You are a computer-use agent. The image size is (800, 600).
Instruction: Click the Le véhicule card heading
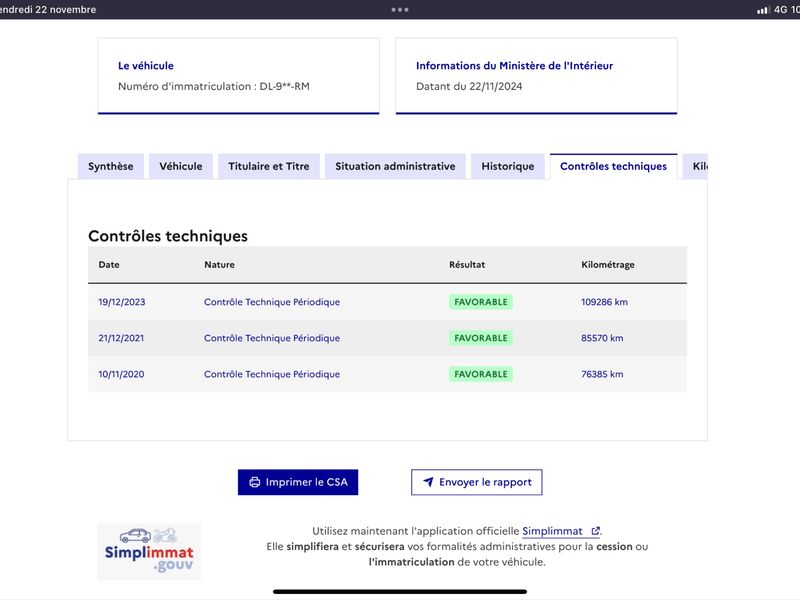[146, 66]
